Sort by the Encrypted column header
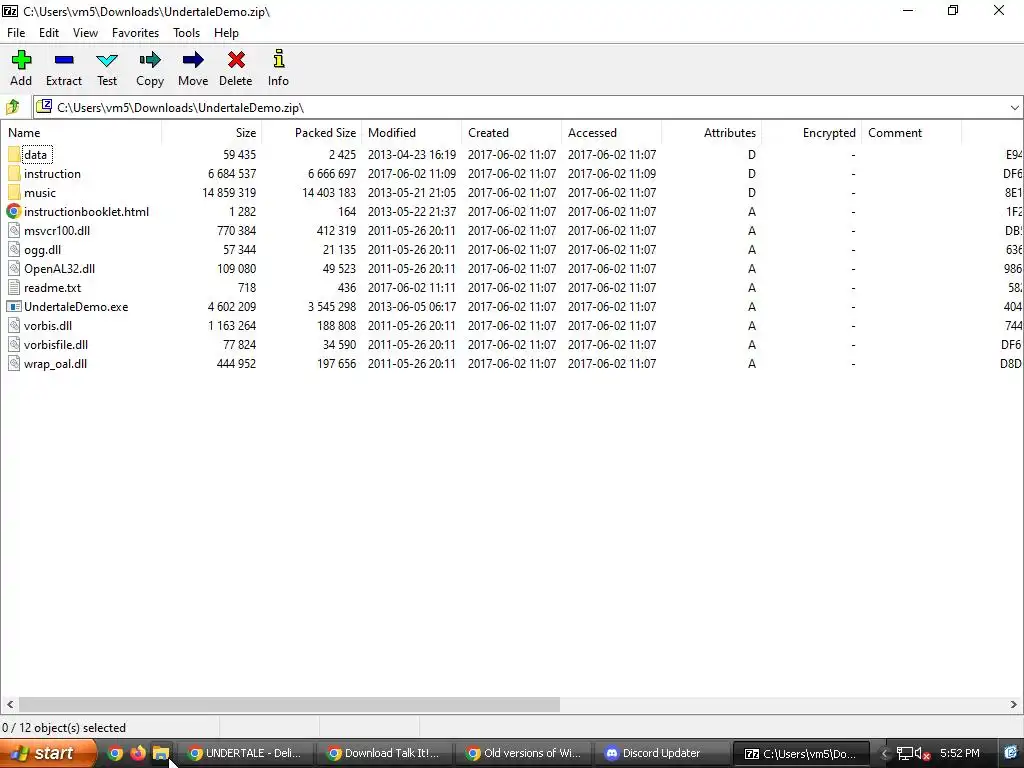This screenshot has width=1024, height=768. pos(811,133)
